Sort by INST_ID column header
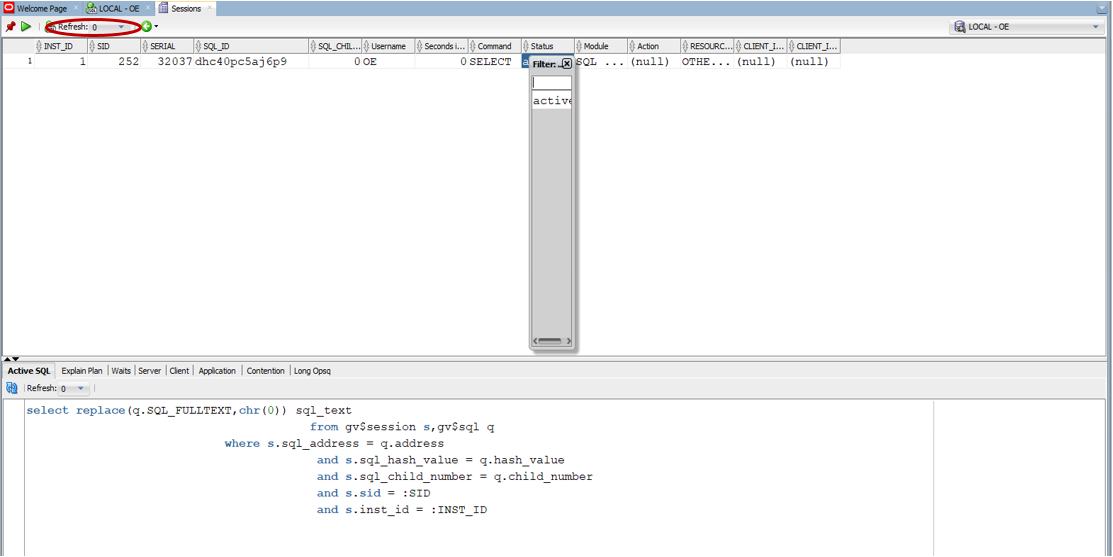1113x557 pixels. click(x=61, y=46)
